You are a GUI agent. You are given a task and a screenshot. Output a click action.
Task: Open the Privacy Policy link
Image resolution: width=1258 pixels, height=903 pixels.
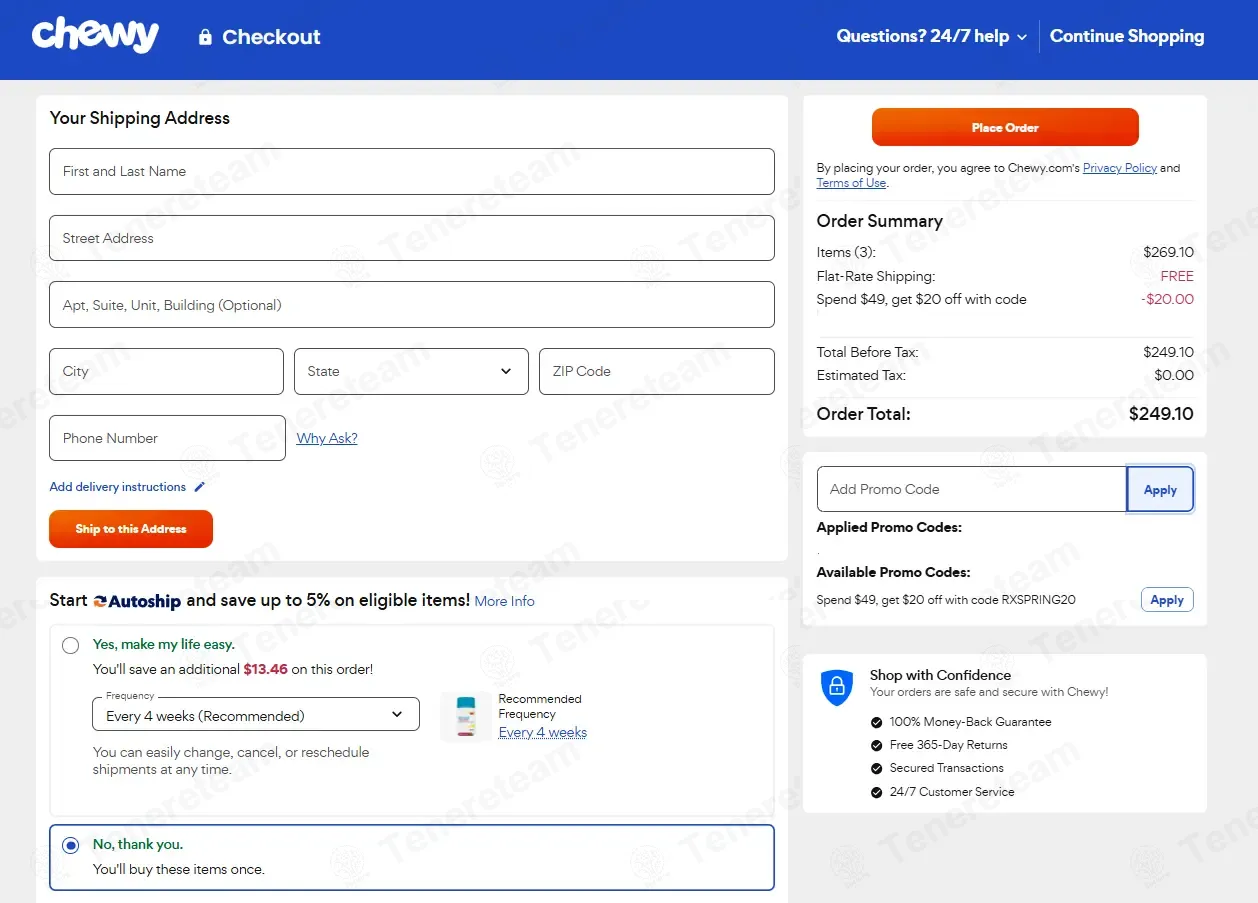(1120, 168)
